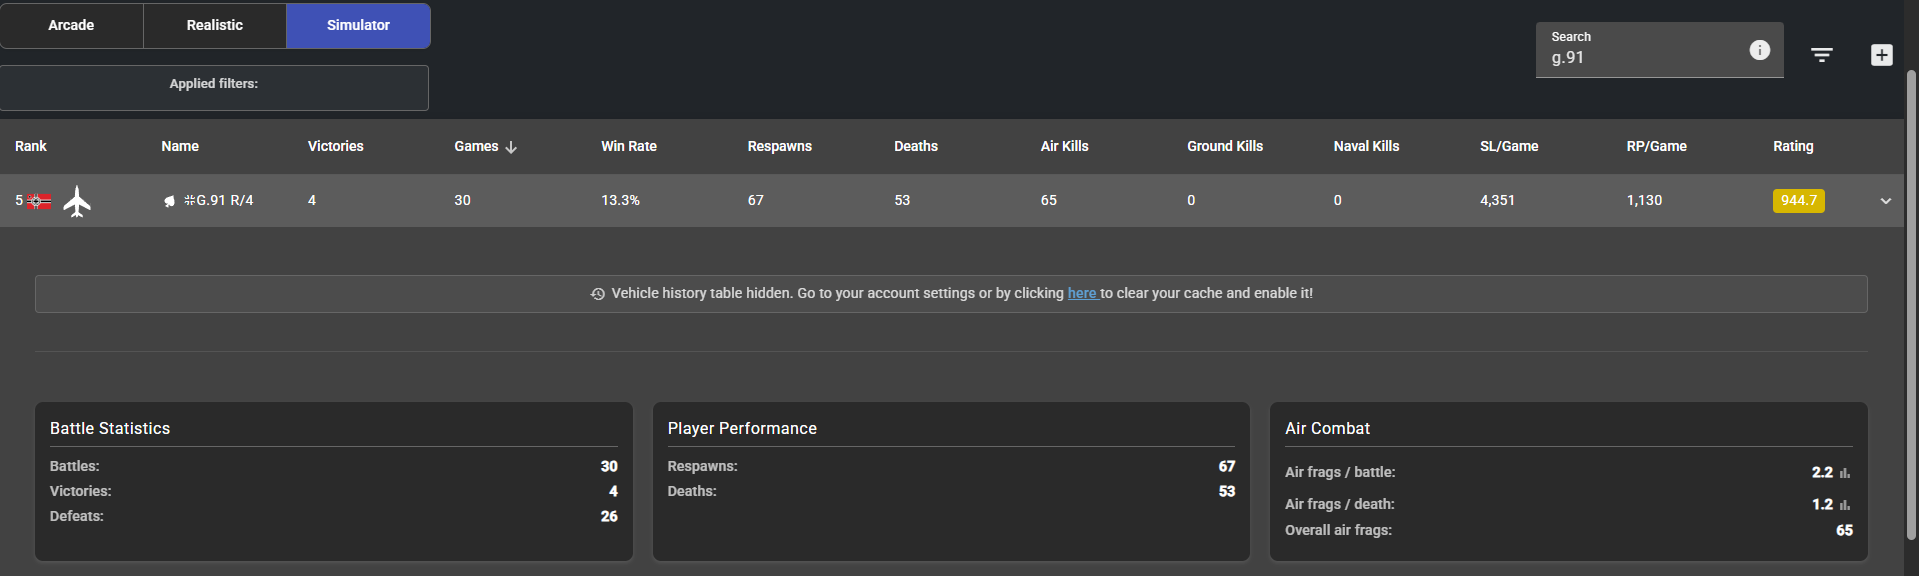Click the premium icon beside G.91 R/4

pyautogui.click(x=169, y=201)
